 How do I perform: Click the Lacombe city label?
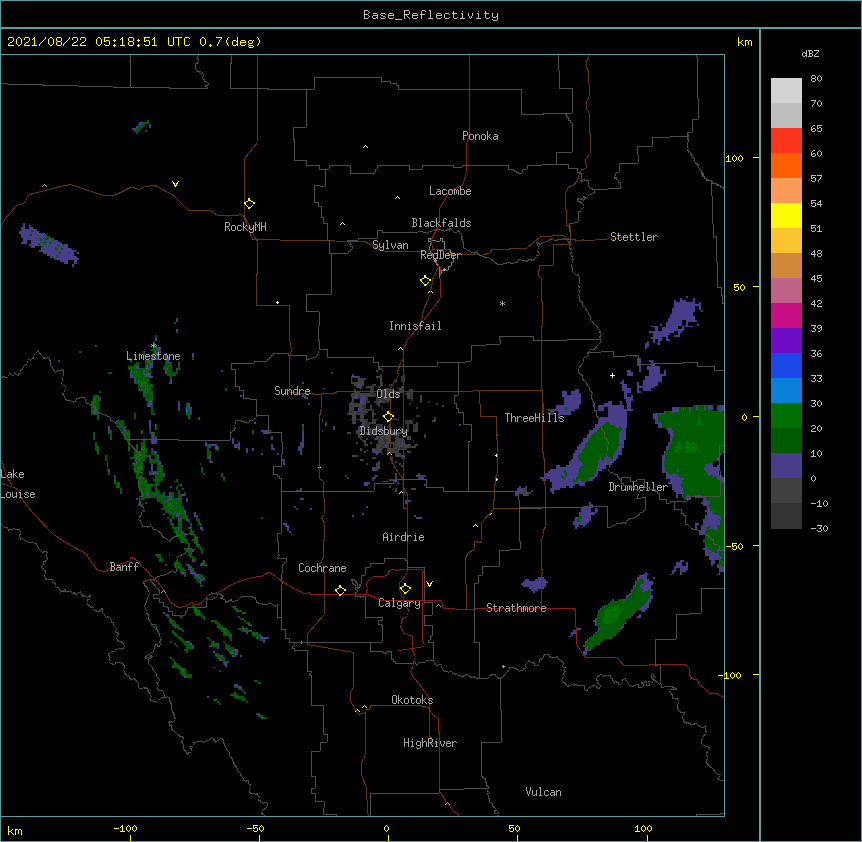[x=450, y=191]
